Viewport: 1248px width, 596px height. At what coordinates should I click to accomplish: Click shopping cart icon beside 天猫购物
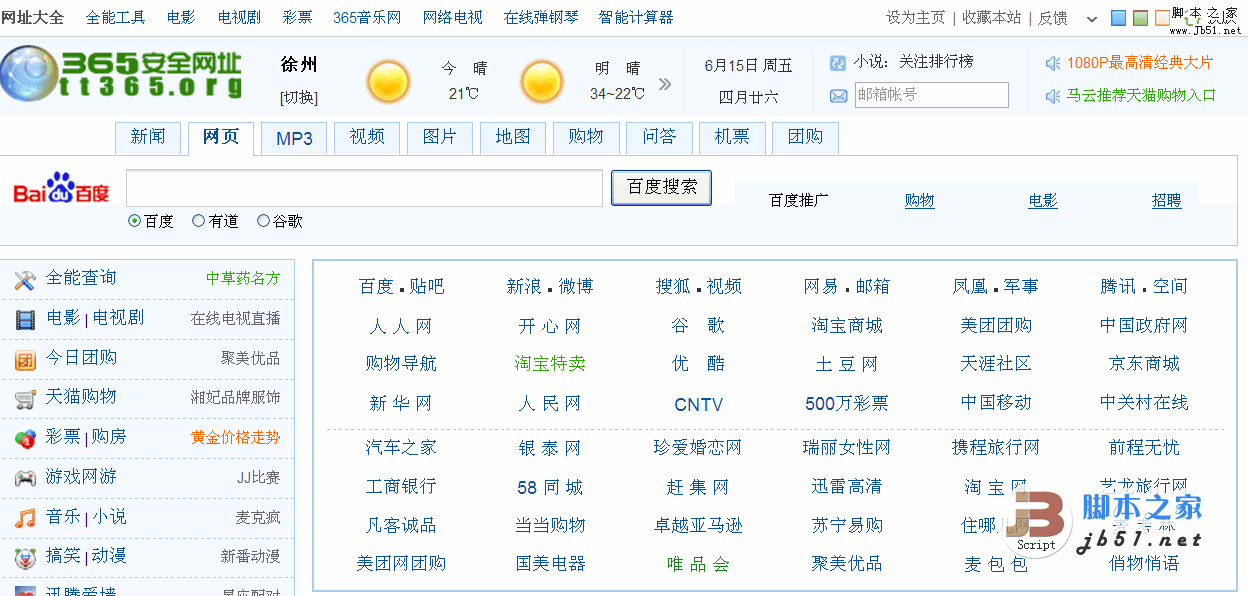[25, 399]
